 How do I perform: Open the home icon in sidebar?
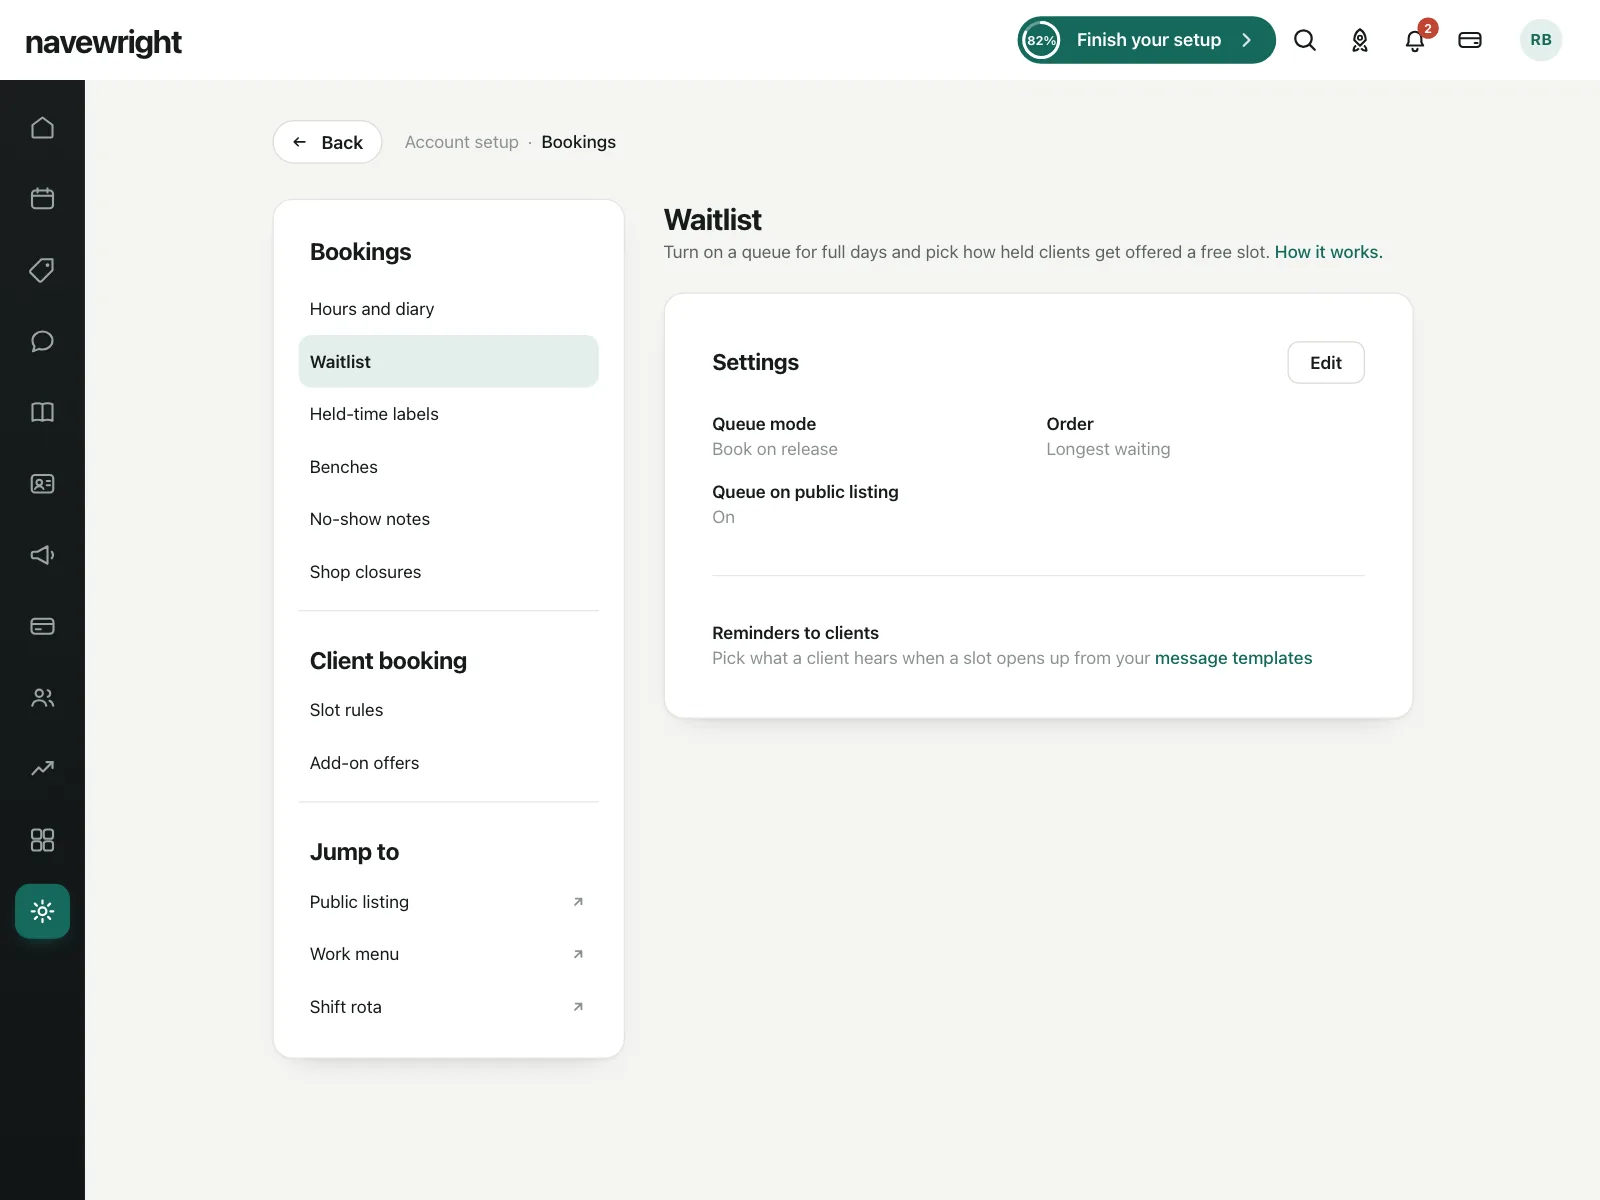[x=42, y=128]
